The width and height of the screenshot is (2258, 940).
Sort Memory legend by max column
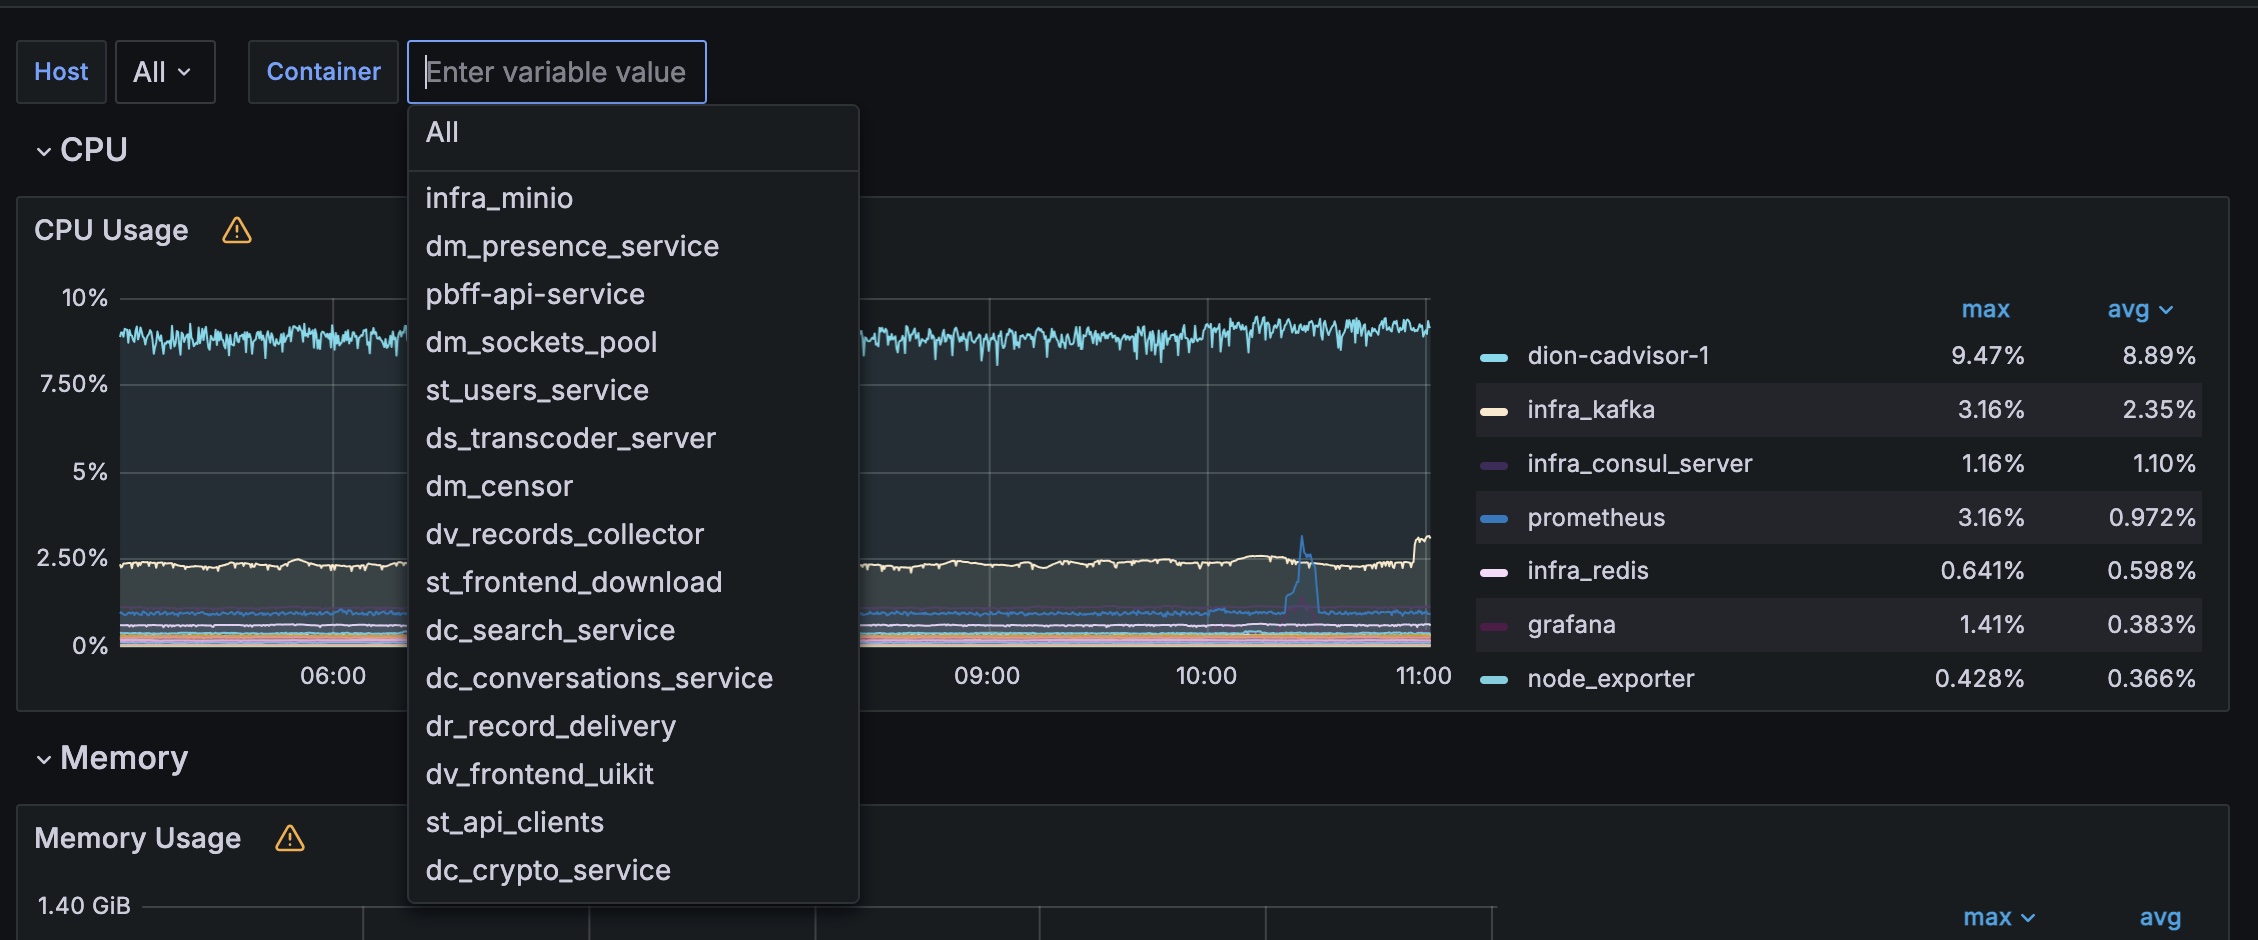click(x=1999, y=917)
